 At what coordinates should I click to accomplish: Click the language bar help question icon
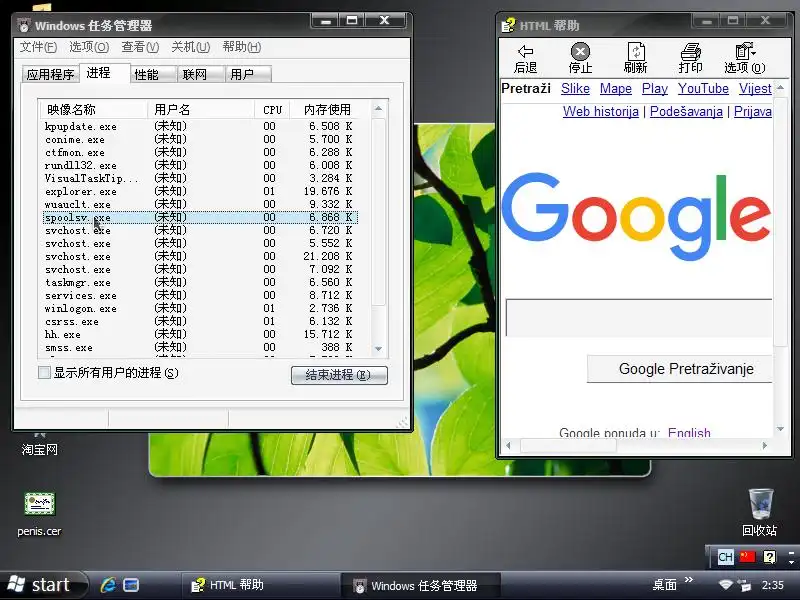(x=769, y=557)
